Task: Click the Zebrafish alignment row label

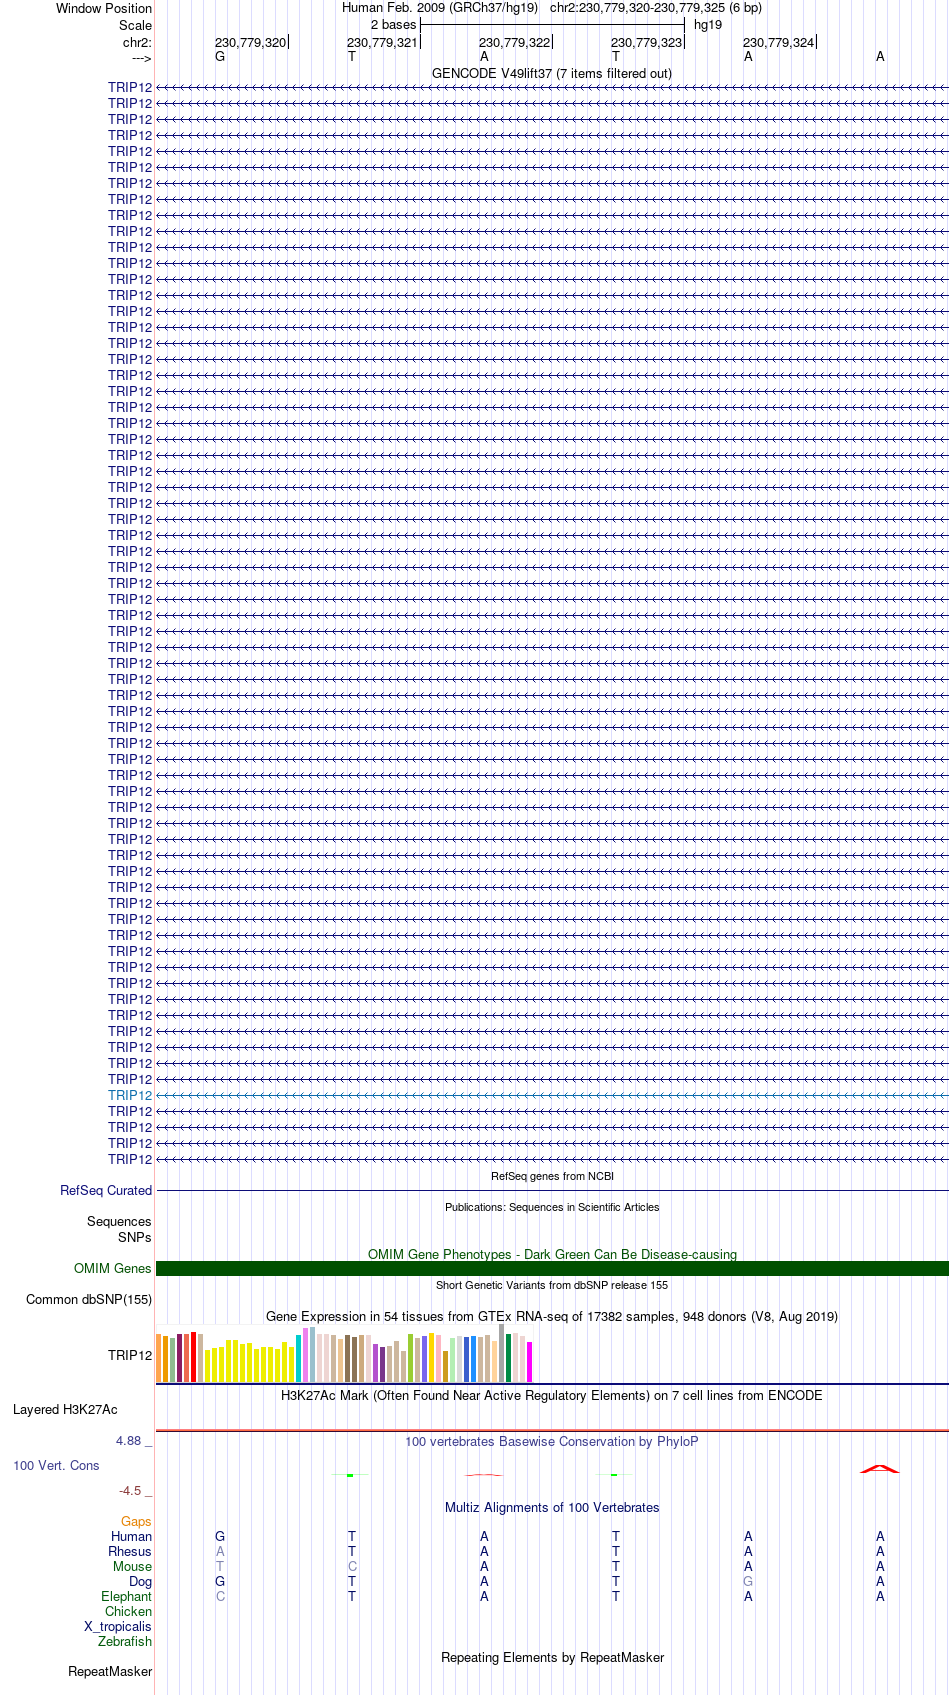Action: coord(125,1641)
